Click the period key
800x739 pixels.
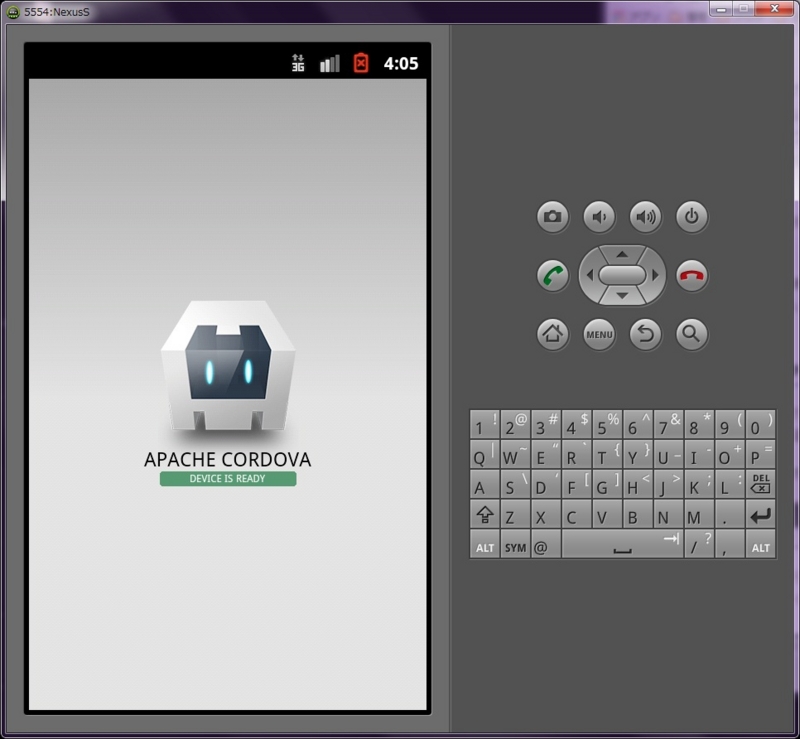click(730, 514)
